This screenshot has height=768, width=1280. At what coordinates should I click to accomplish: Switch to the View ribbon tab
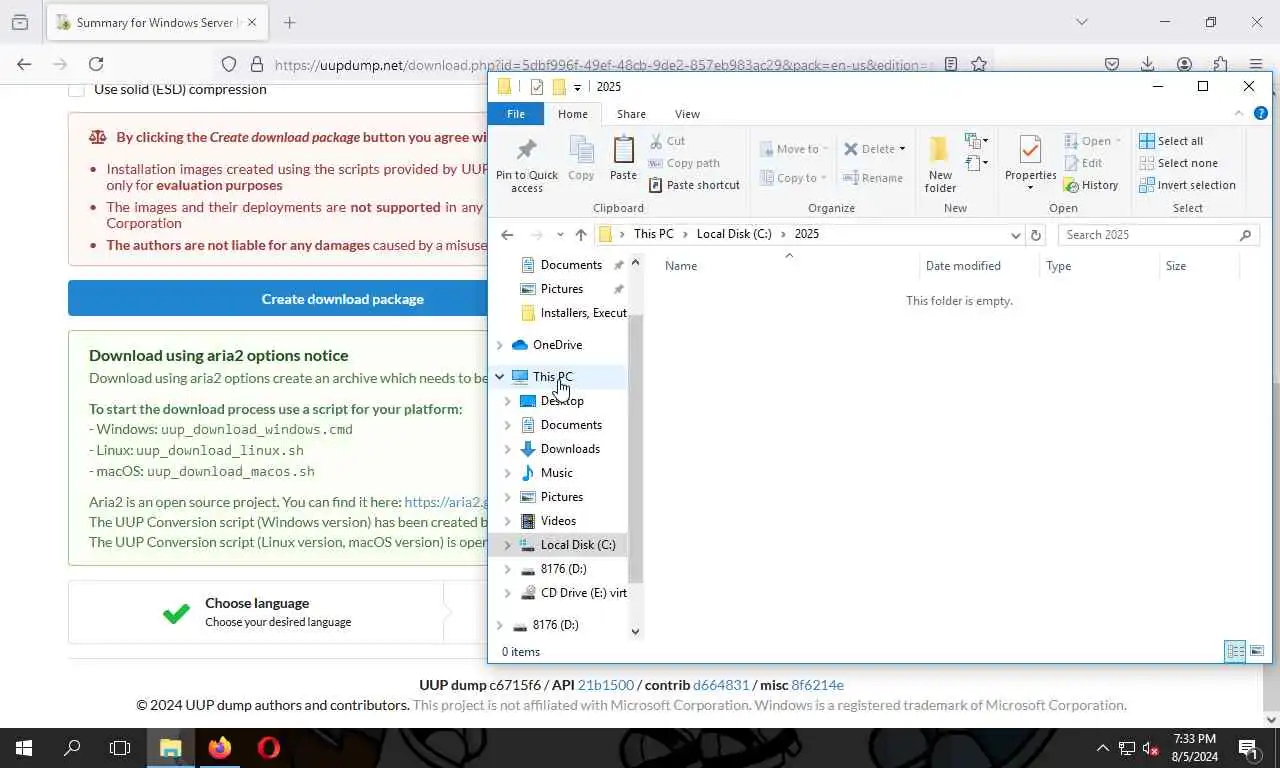tap(687, 114)
